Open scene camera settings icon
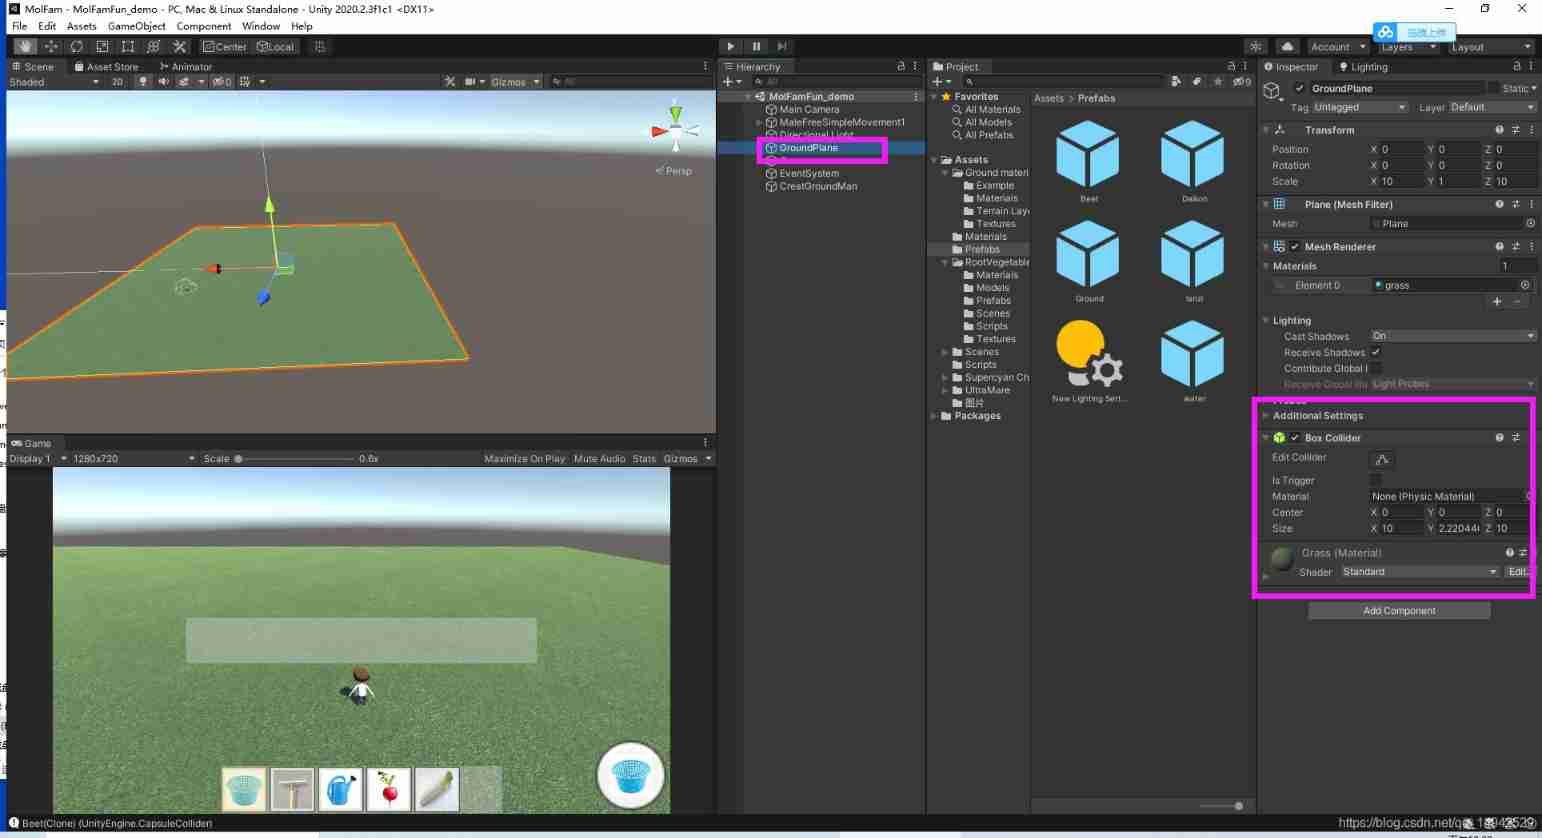This screenshot has height=838, width=1542. [x=472, y=82]
